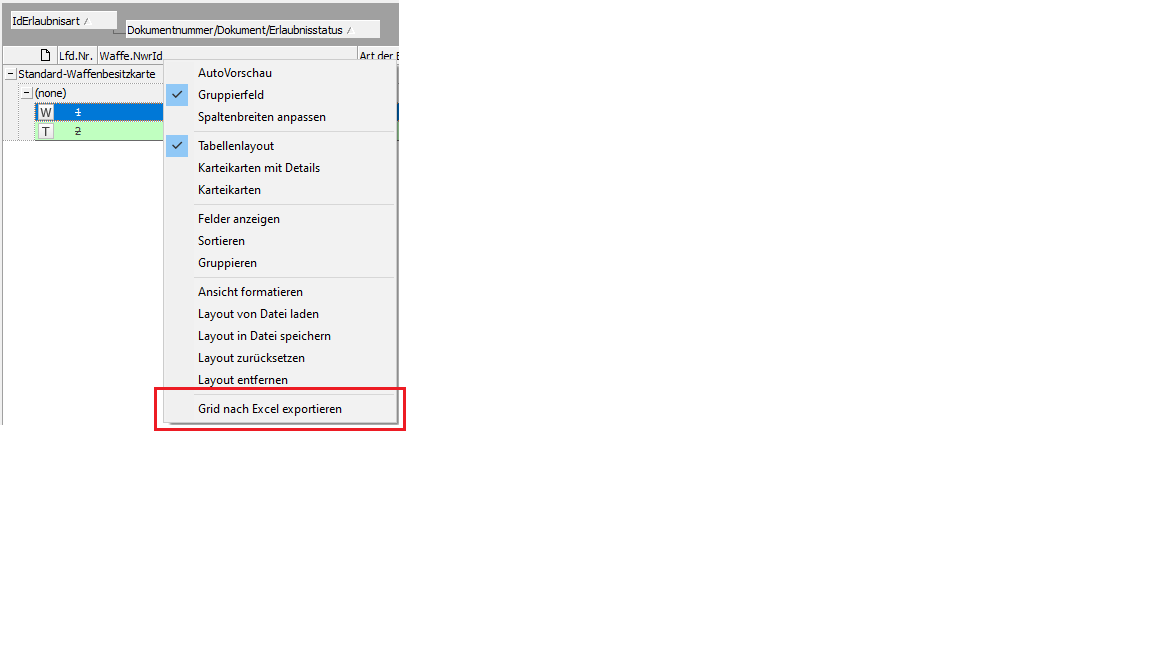The height and width of the screenshot is (648, 1152).
Task: Click the Lfd.Nr. column header
Action: 76,56
